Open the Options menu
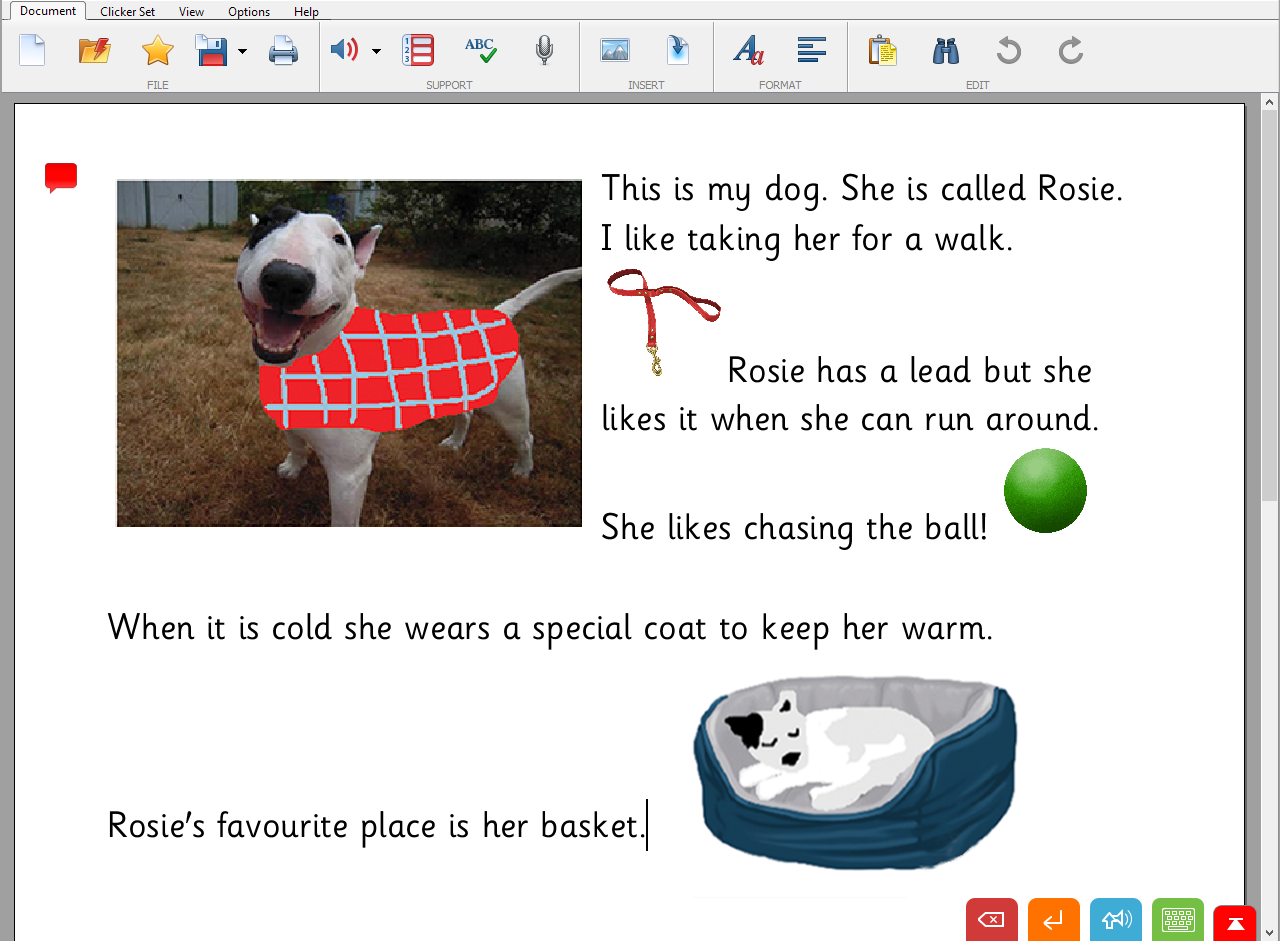Image resolution: width=1280 pixels, height=941 pixels. [248, 11]
